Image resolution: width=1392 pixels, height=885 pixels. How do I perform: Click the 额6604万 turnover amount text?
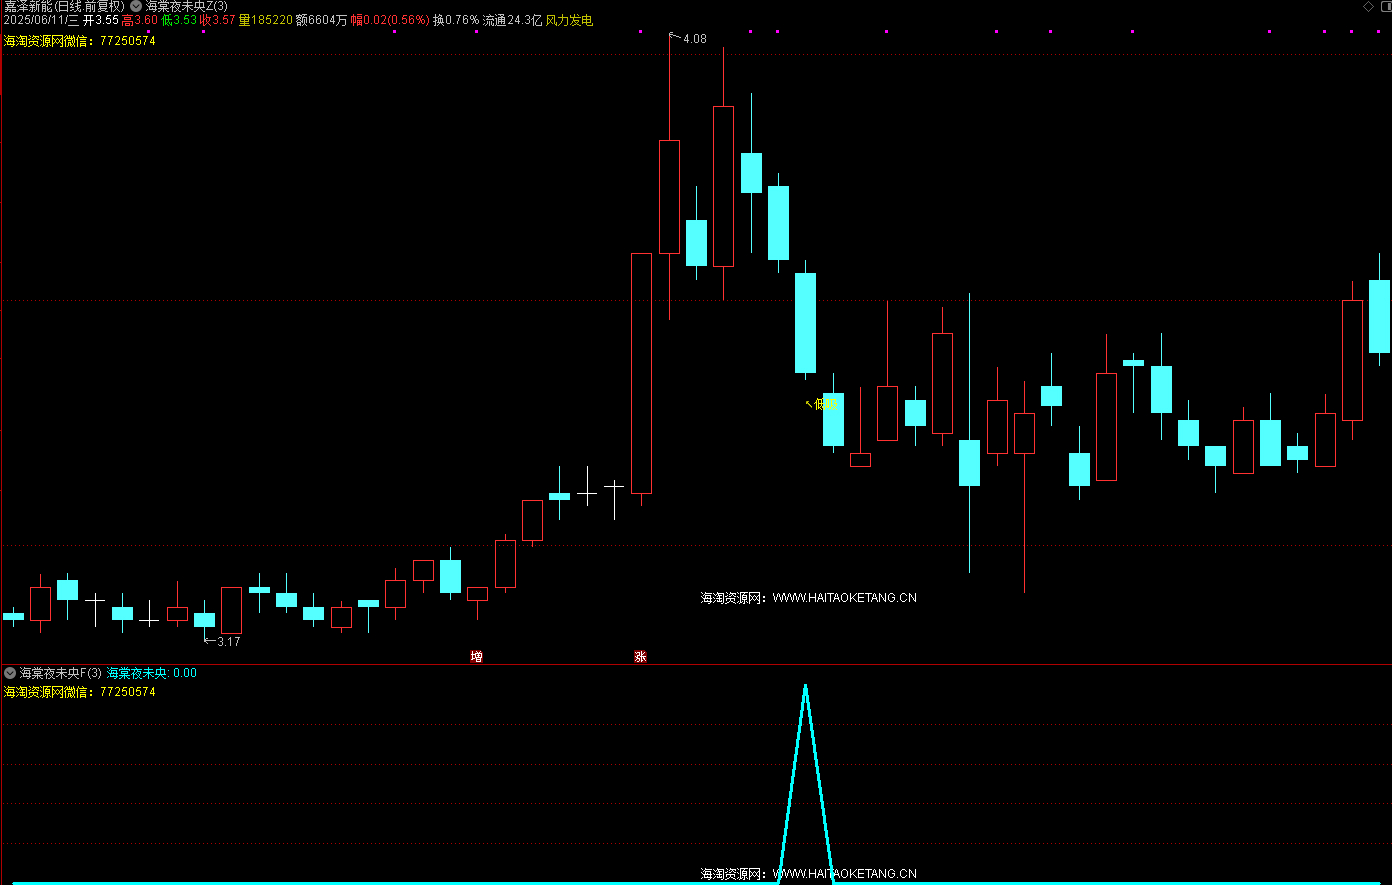pos(322,20)
